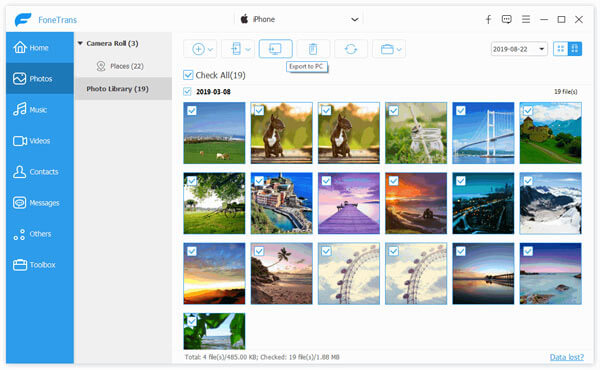Viewport: 600px width, 370px height.
Task: Uncheck the bridge photo checkbox
Action: (461, 111)
